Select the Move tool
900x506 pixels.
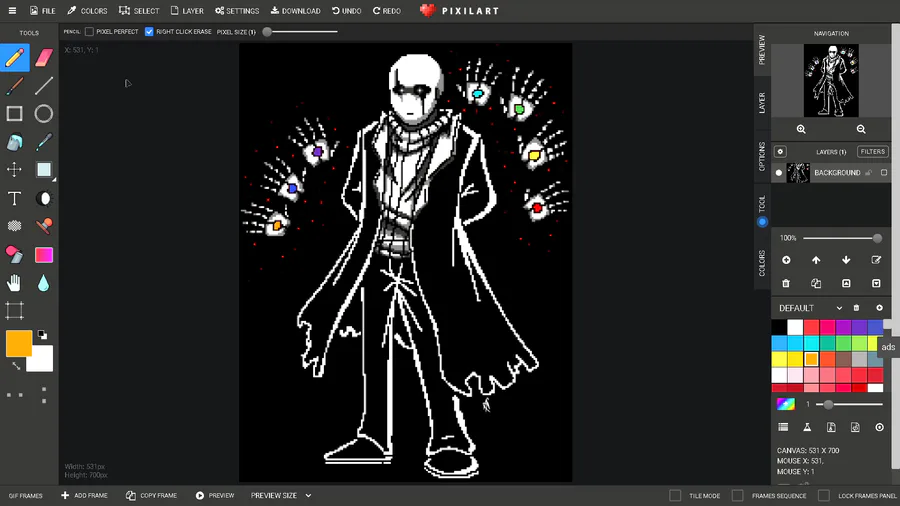point(15,170)
